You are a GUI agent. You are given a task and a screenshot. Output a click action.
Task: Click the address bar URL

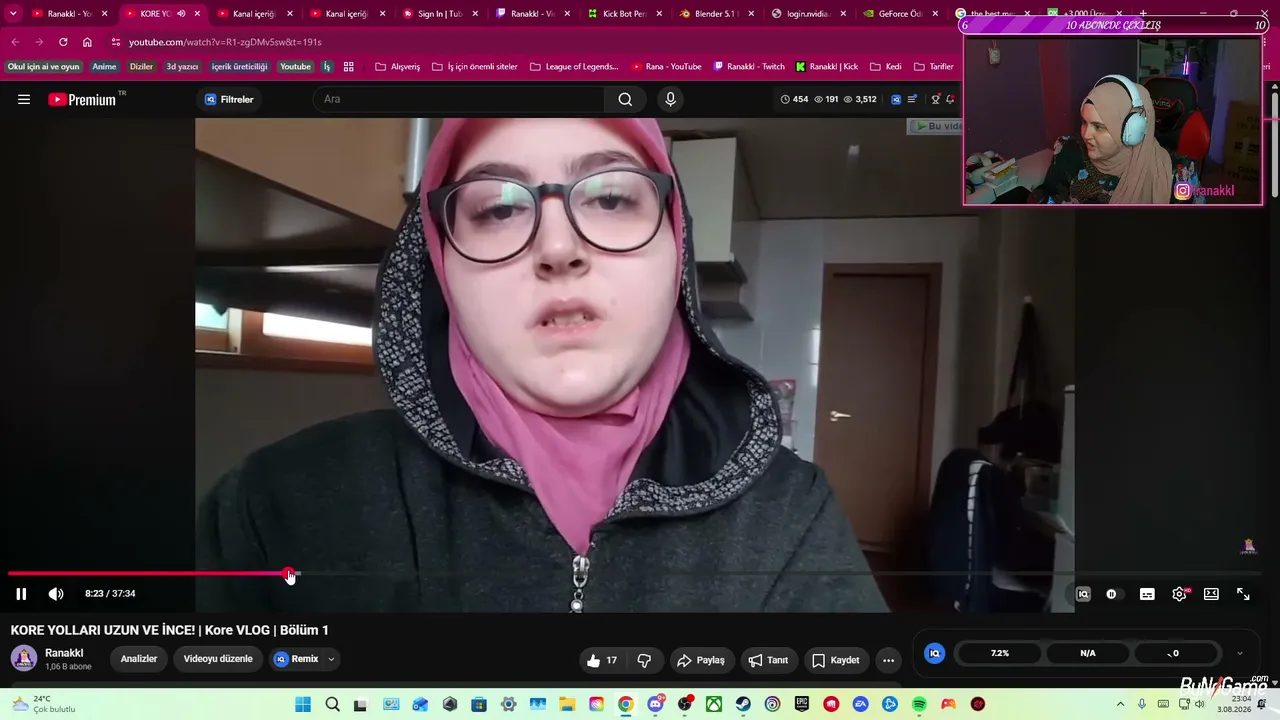[225, 42]
